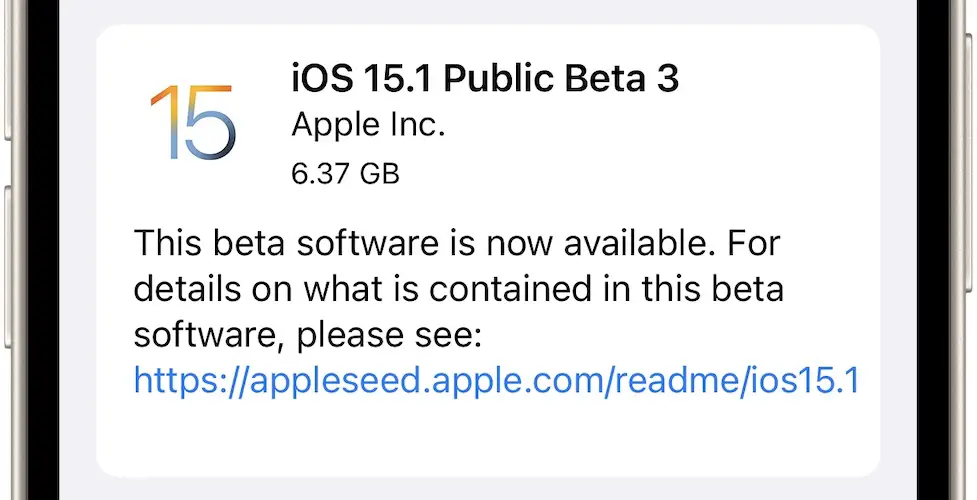Screen dimensions: 977x500
Task: Click the gray background above the update card
Action: click(488, 12)
